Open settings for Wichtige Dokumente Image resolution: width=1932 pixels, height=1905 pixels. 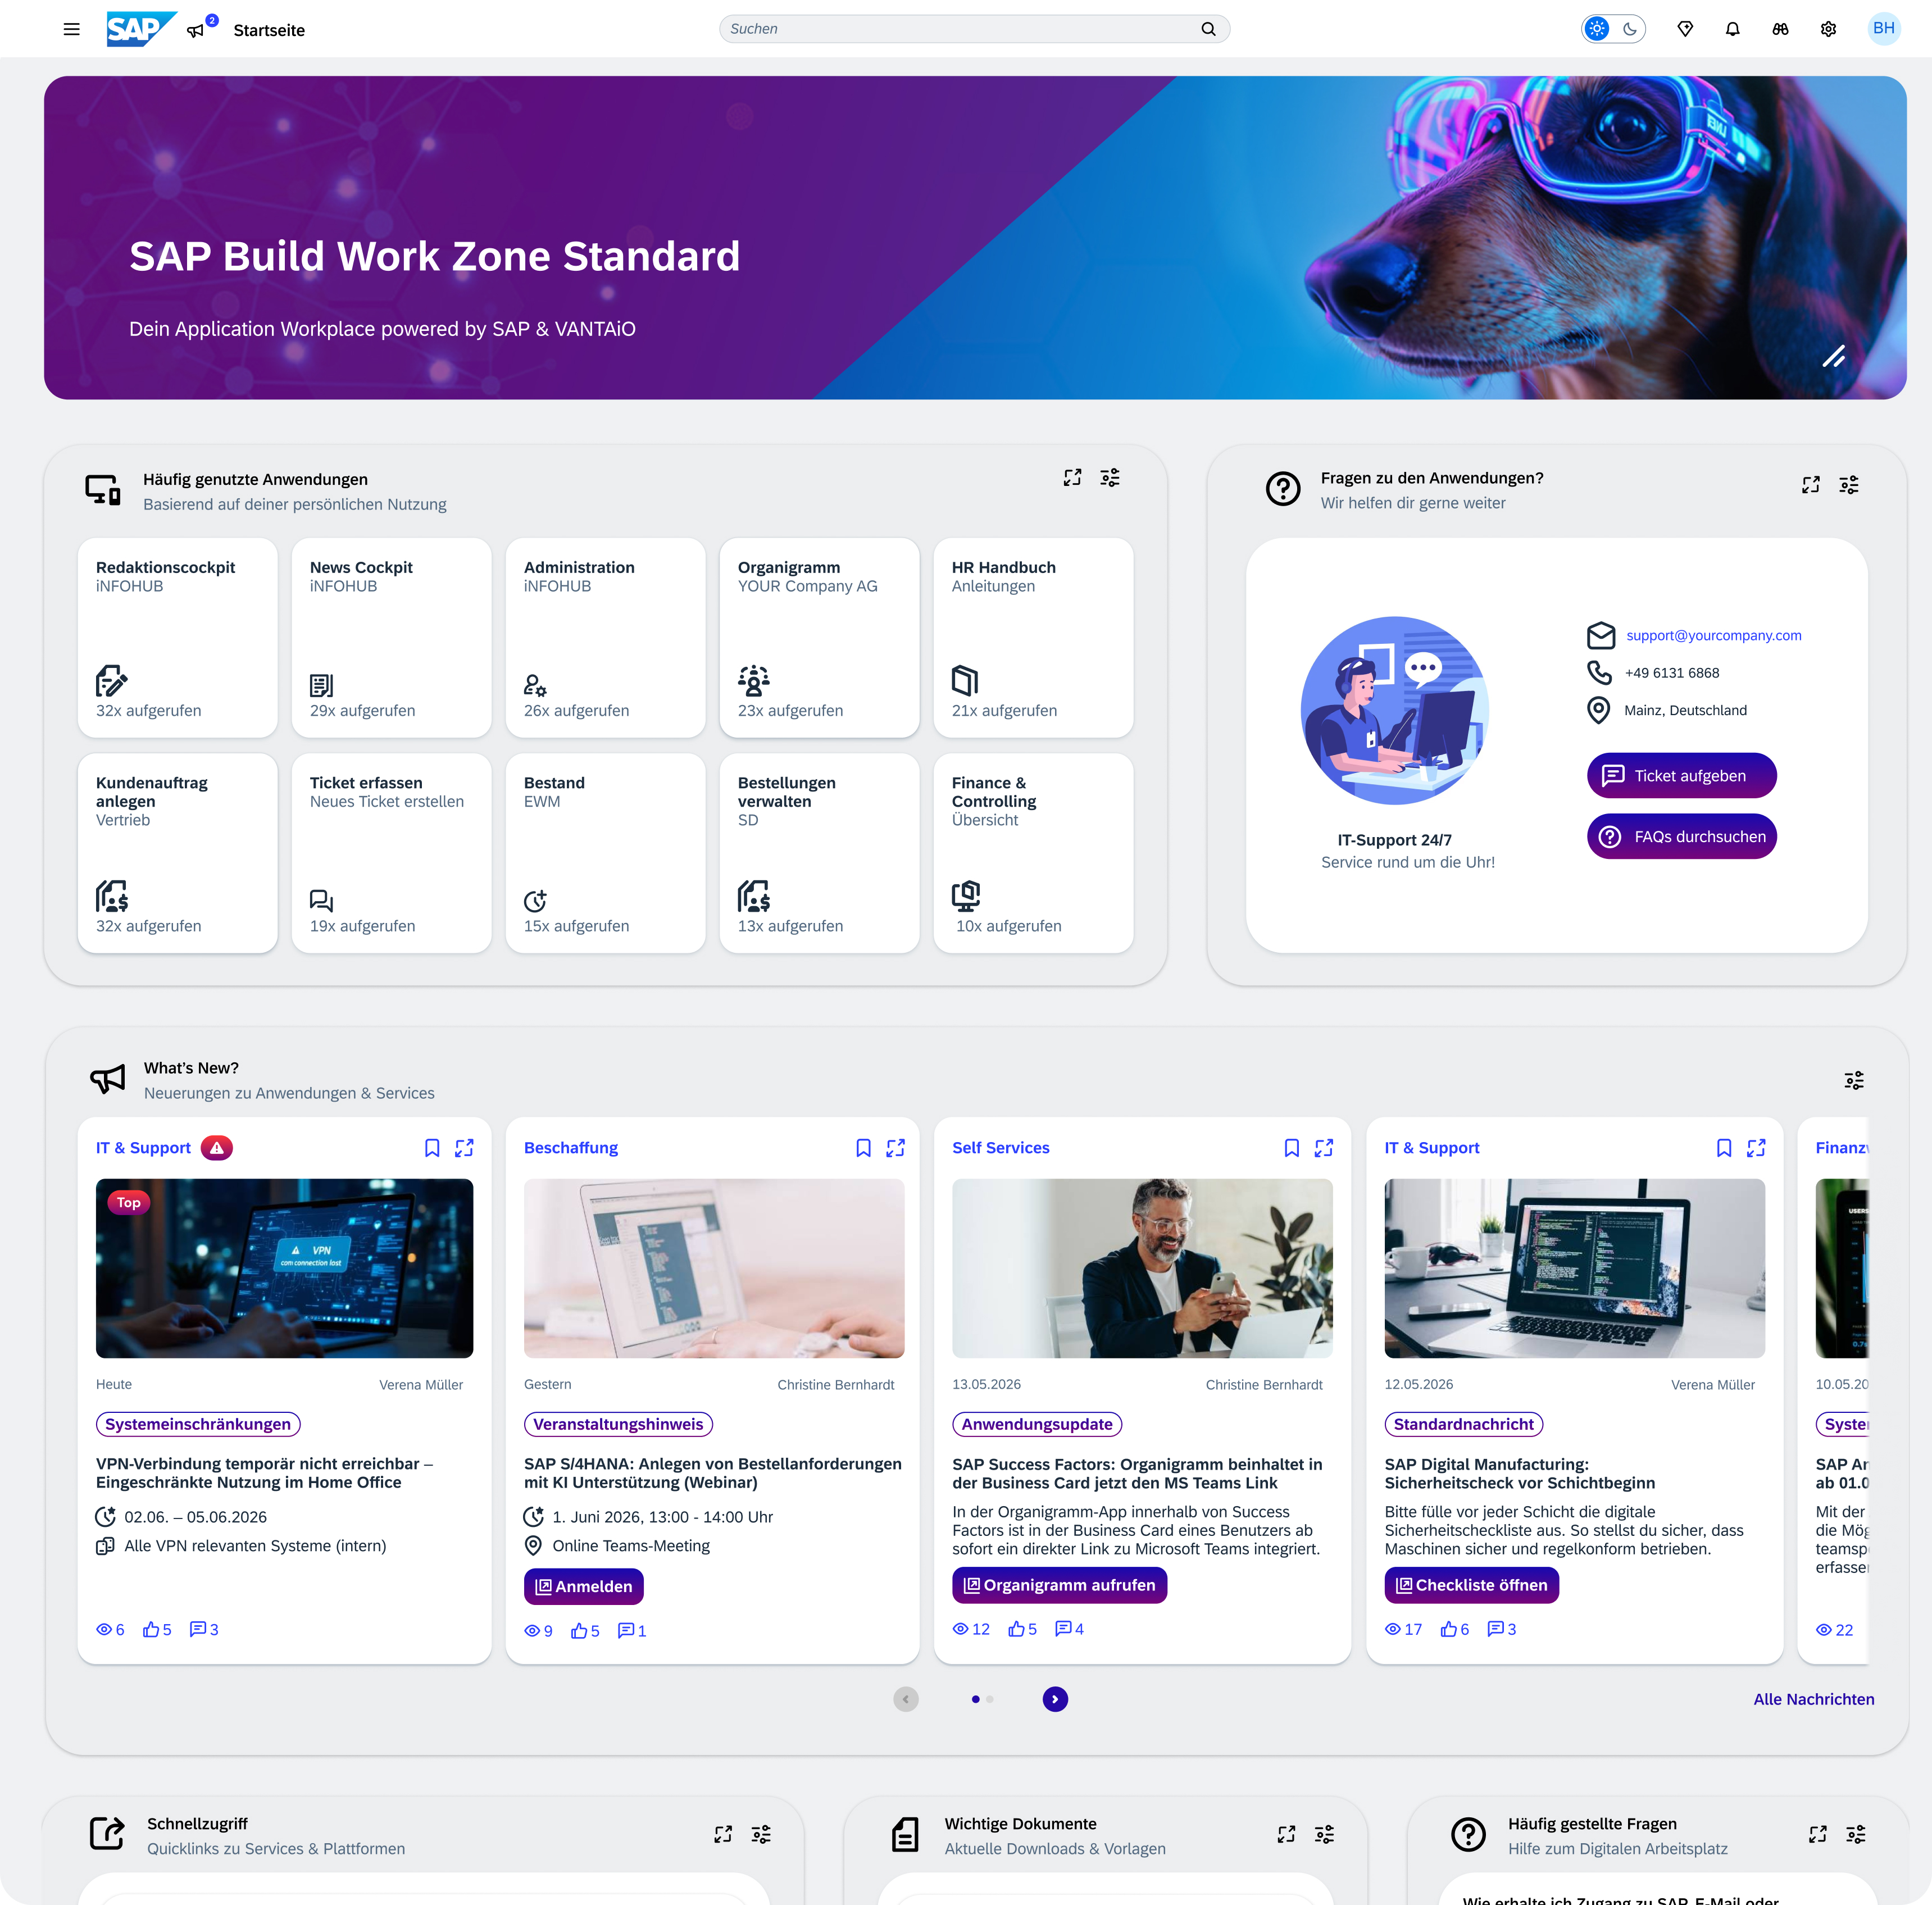click(1324, 1834)
